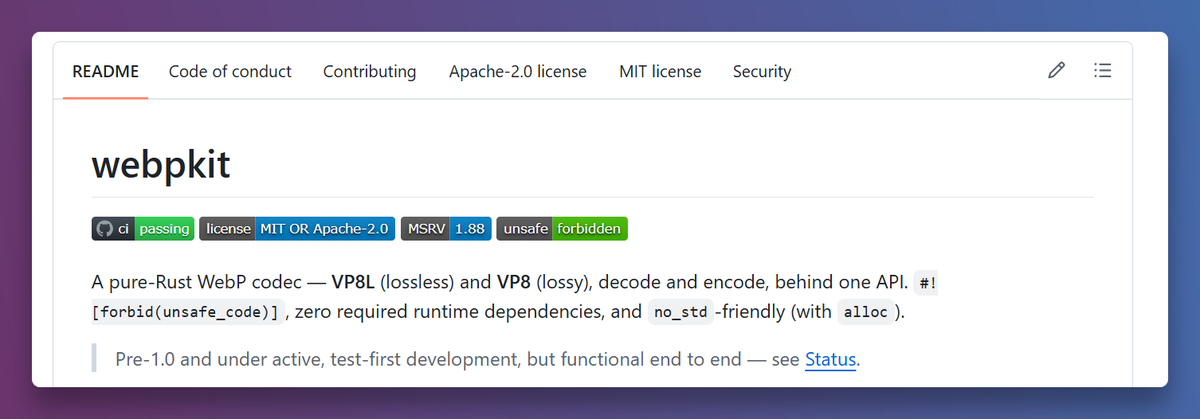
Task: Click the MSRV 1.88 badge
Action: [446, 229]
